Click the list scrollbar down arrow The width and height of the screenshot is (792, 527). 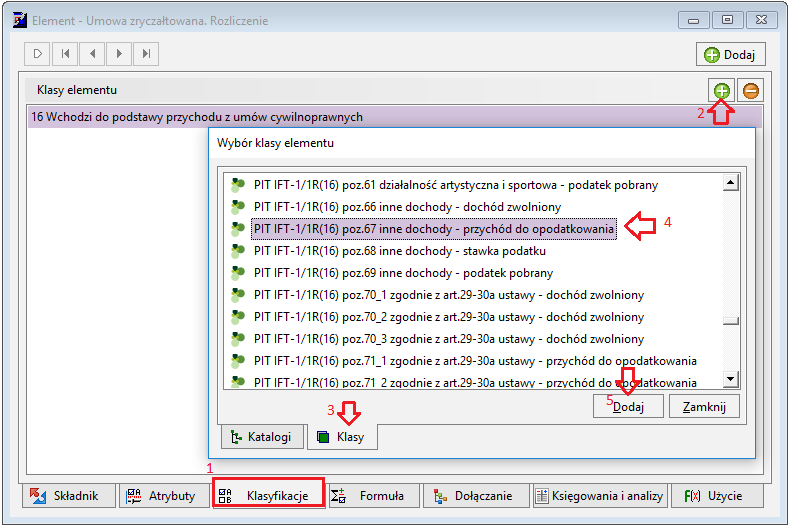coord(731,378)
